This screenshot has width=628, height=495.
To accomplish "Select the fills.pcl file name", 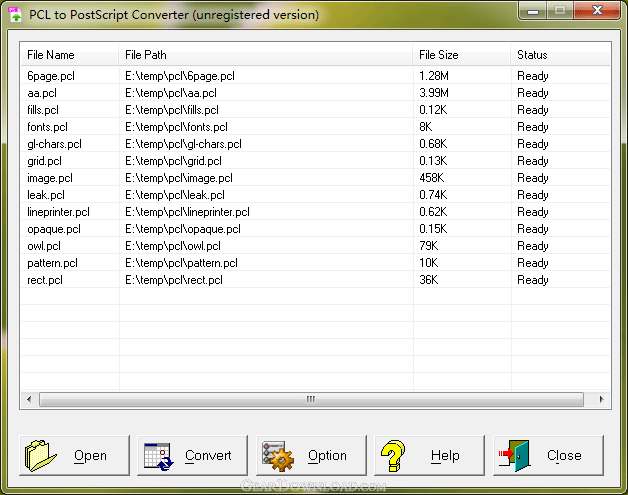I will coord(43,110).
